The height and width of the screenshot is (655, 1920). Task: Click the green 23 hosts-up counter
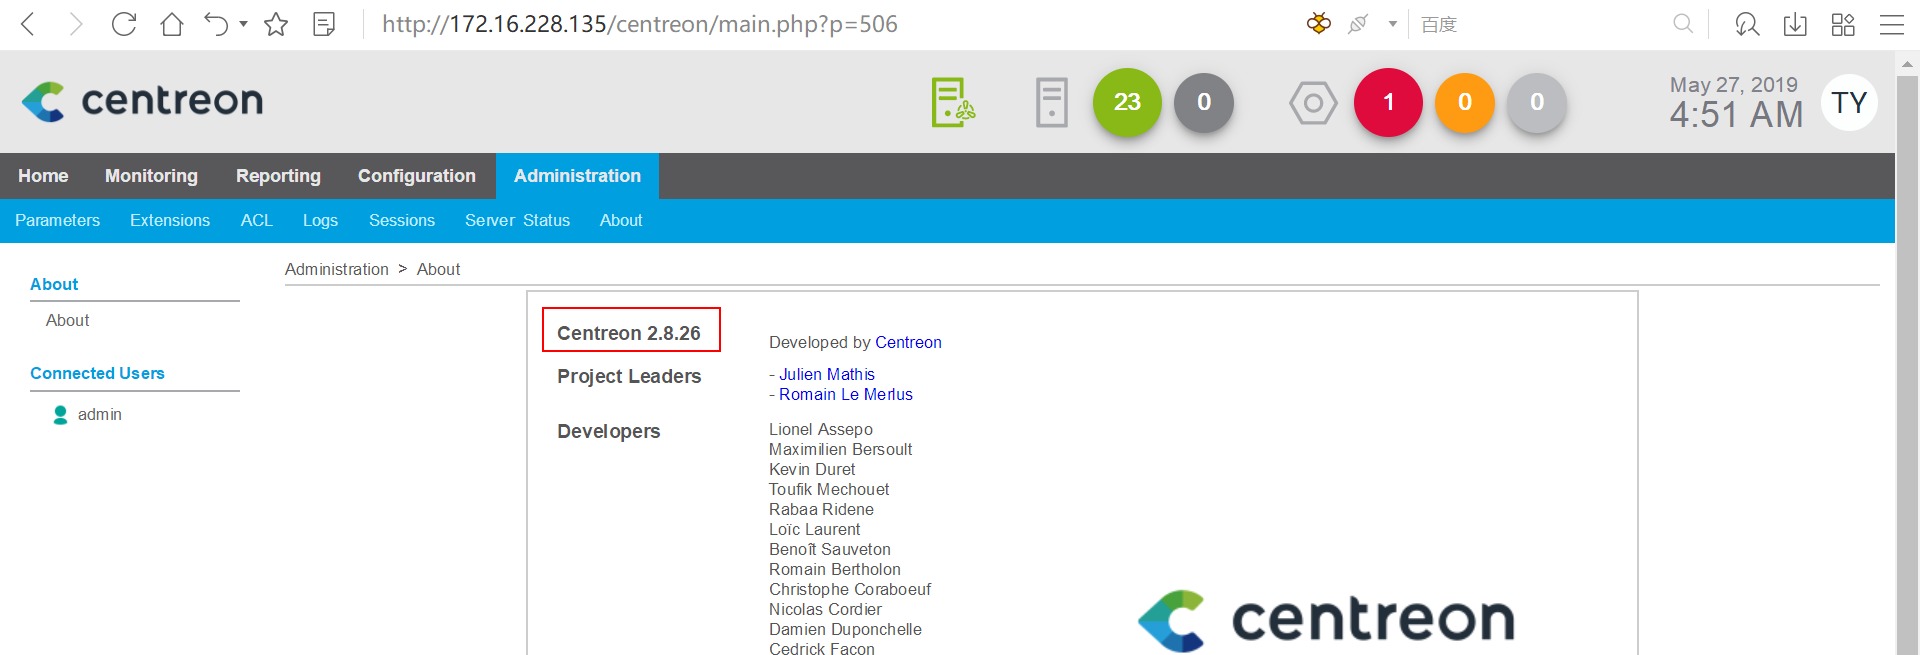click(x=1127, y=102)
